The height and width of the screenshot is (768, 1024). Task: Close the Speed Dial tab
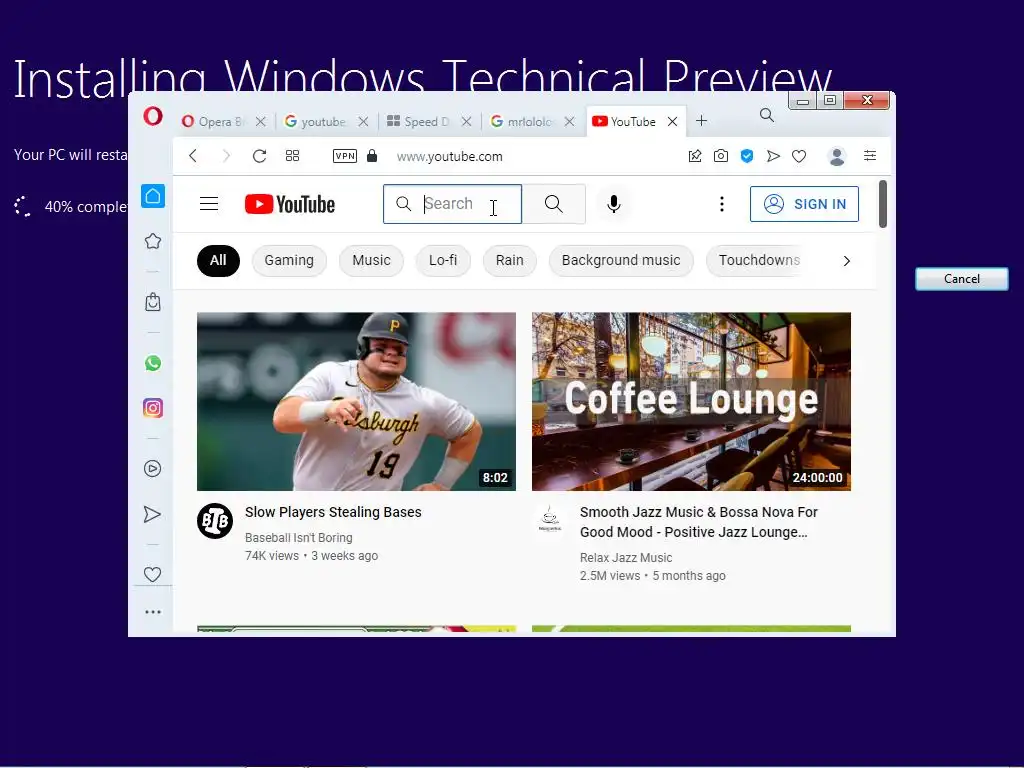pos(466,121)
